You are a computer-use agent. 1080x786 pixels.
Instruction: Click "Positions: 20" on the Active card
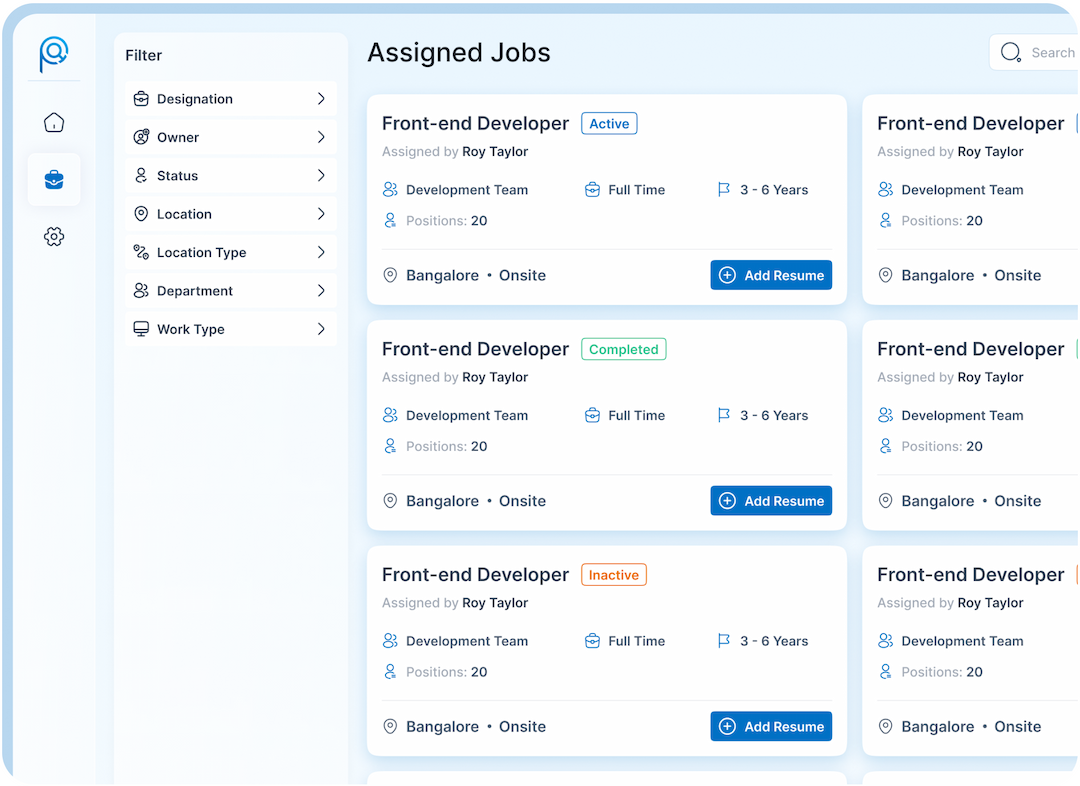click(446, 220)
